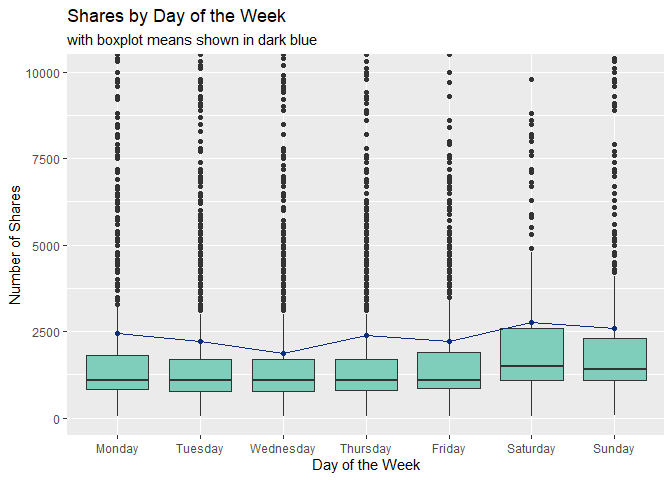This screenshot has width=672, height=480.
Task: Click the Tuesday boxplot box
Action: (x=201, y=375)
